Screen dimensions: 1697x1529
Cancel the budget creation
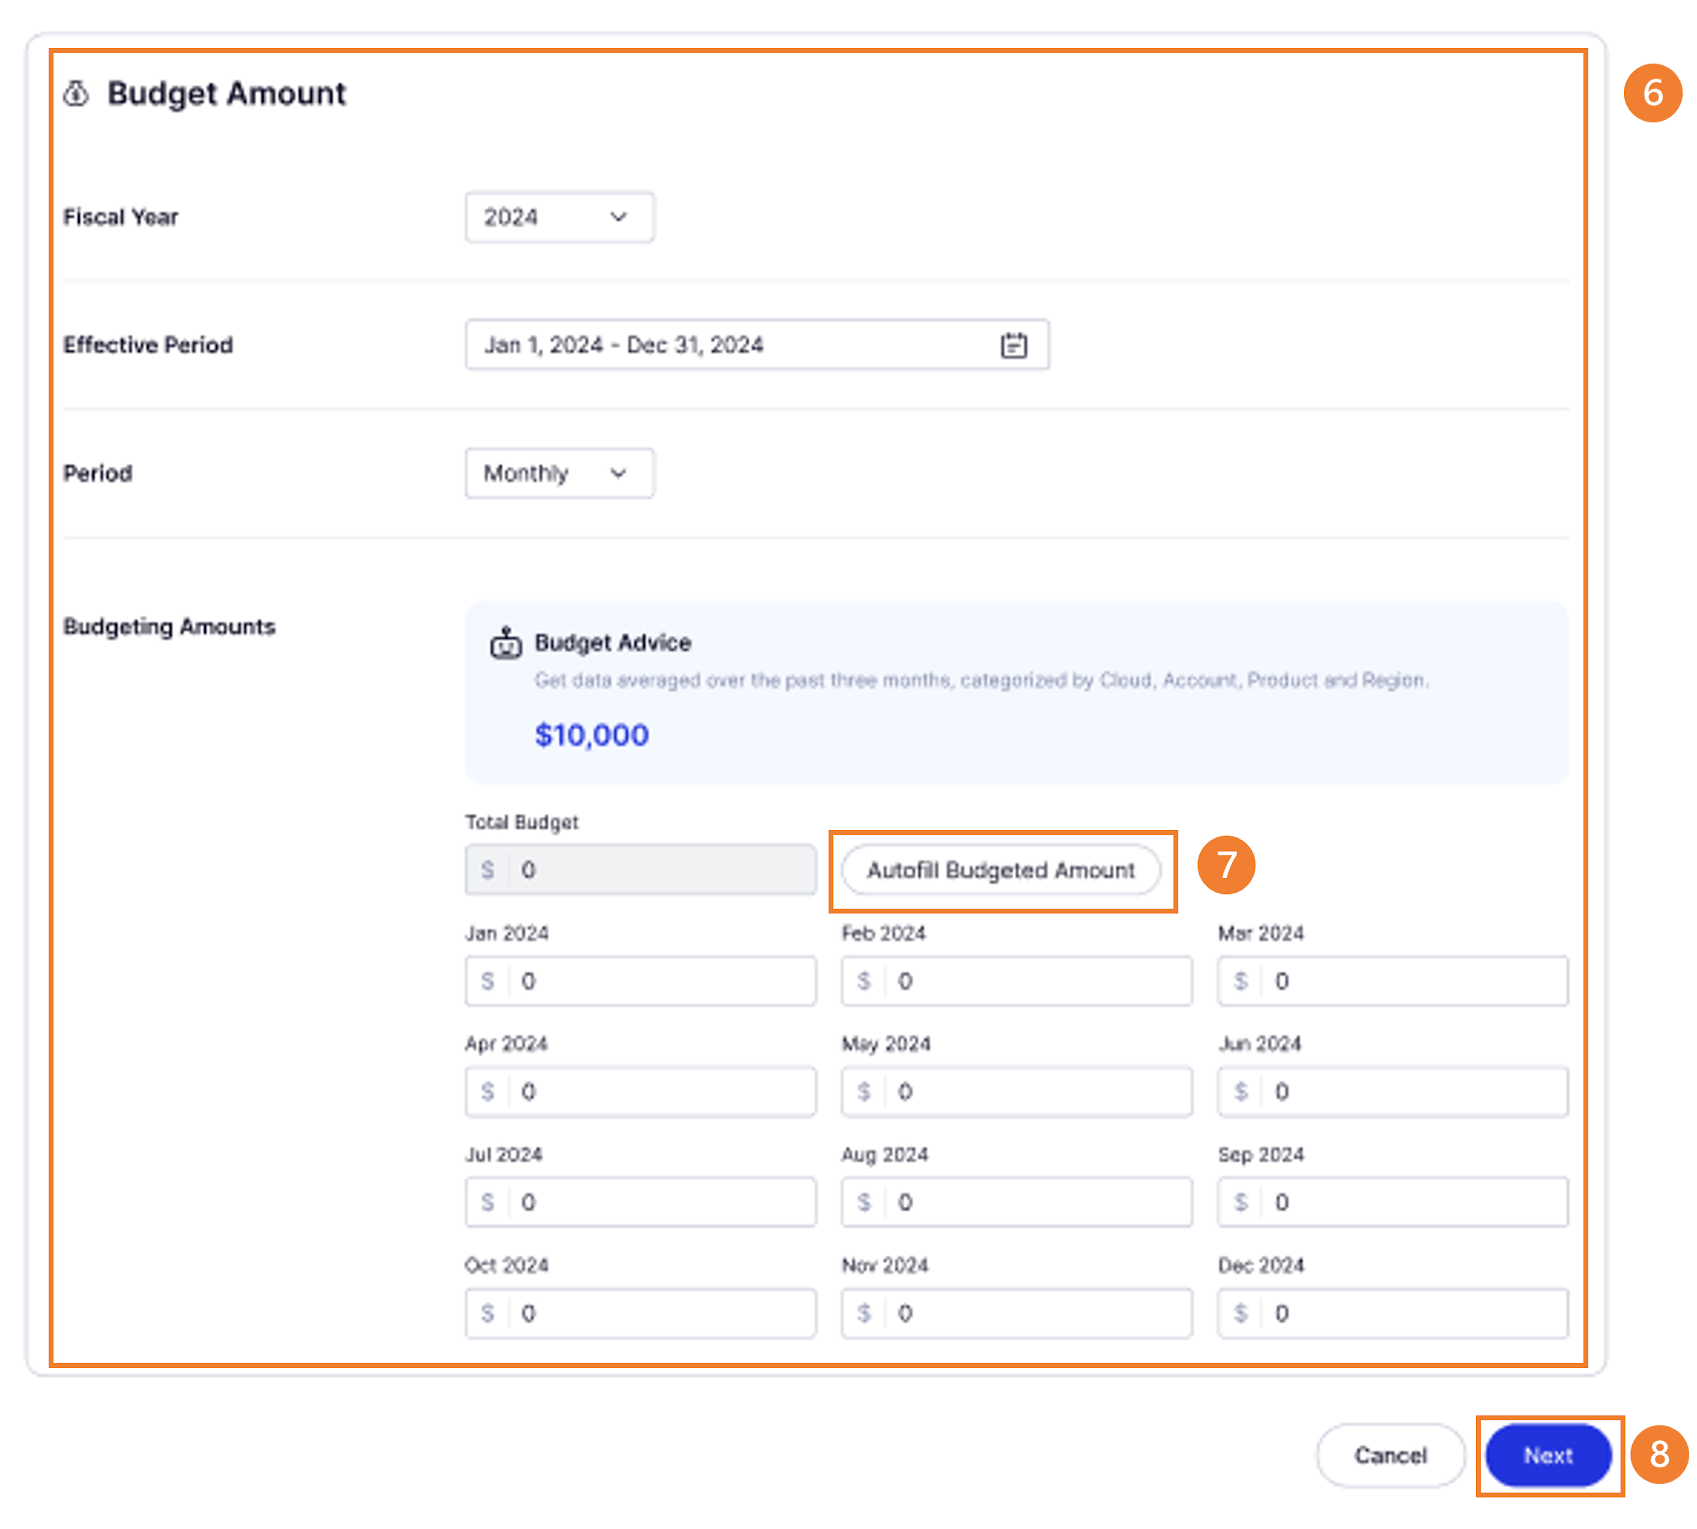click(1389, 1455)
